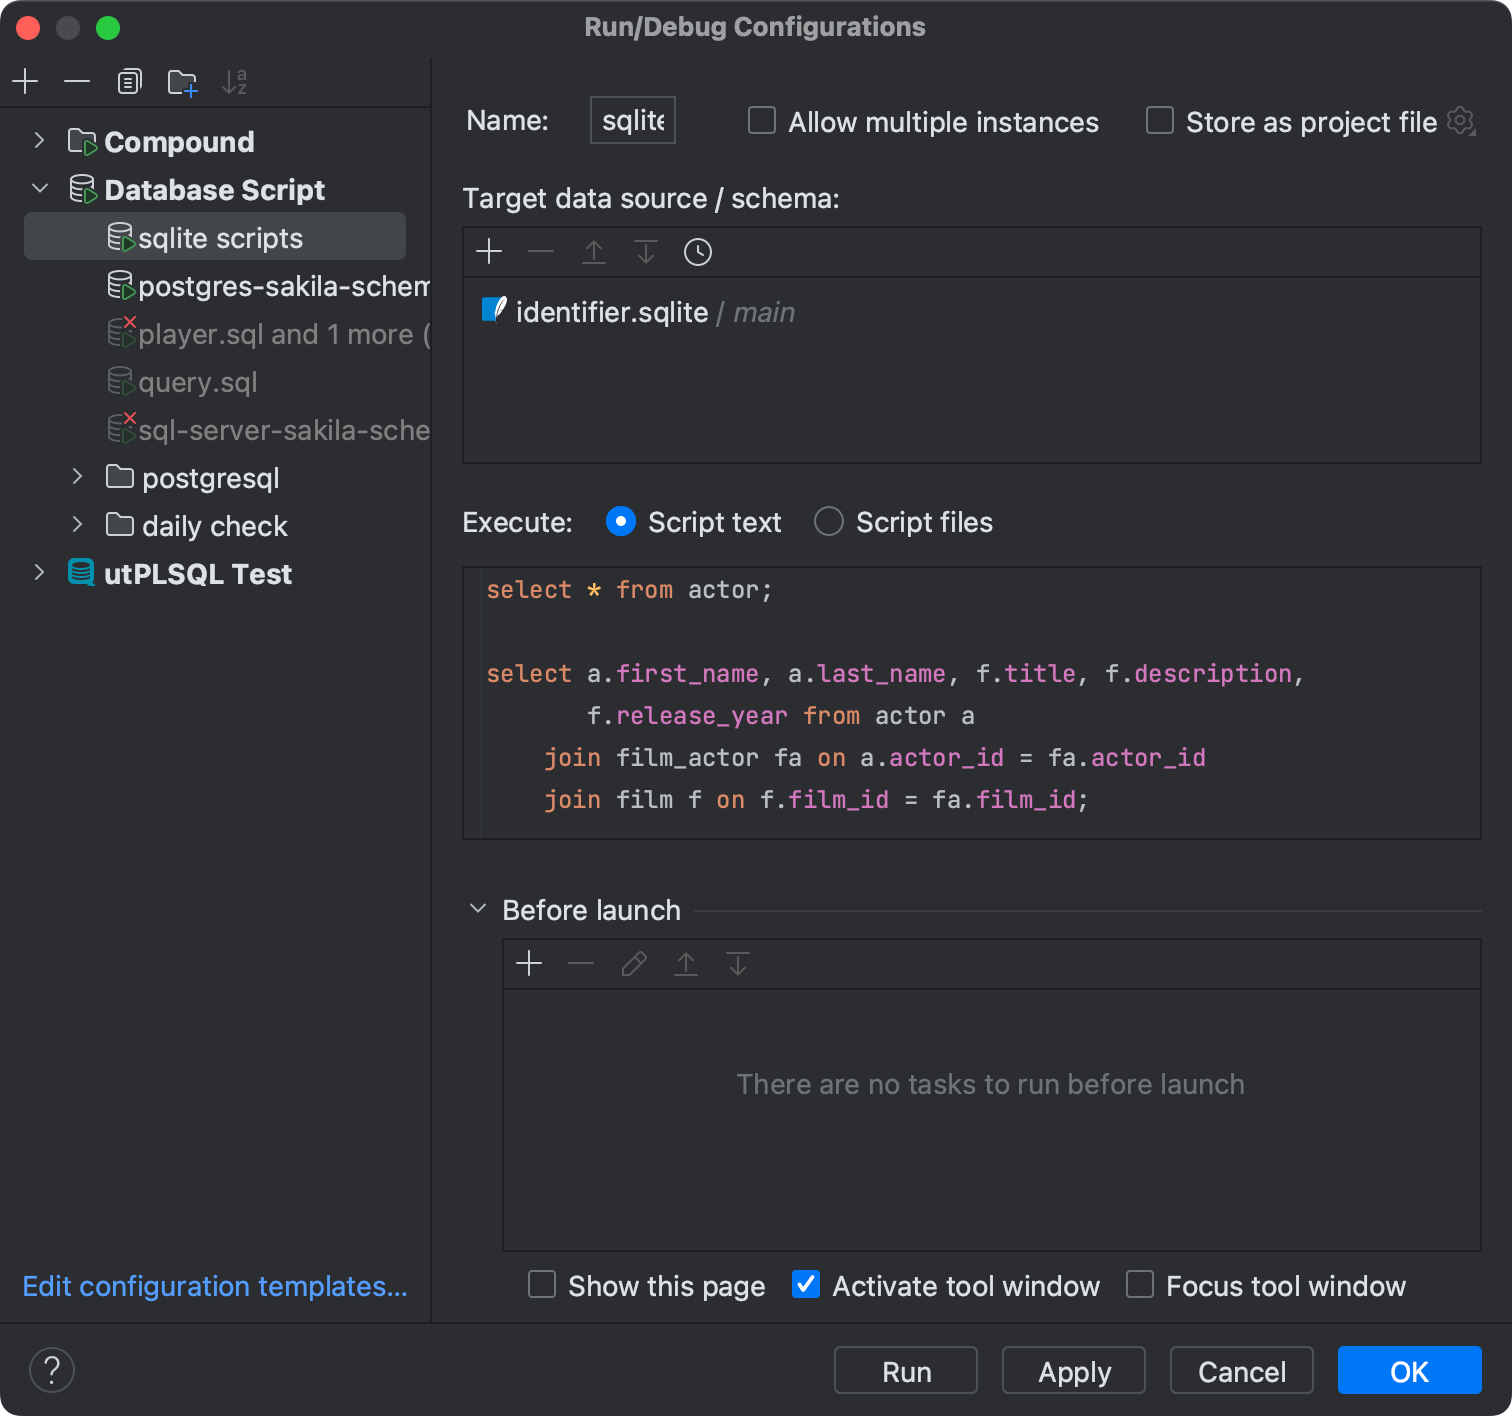Viewport: 1512px width, 1416px height.
Task: Open Edit configuration templates
Action: tap(215, 1286)
